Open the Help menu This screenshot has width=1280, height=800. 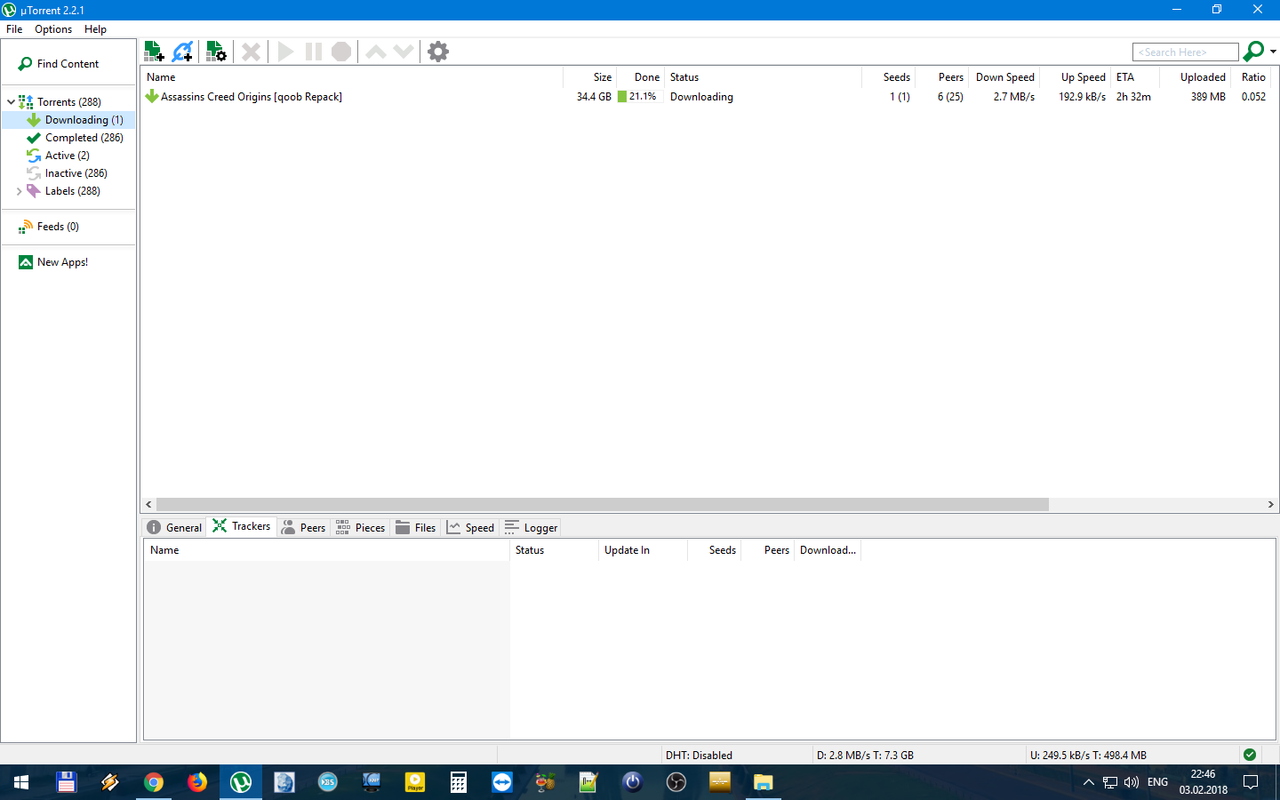pos(95,29)
